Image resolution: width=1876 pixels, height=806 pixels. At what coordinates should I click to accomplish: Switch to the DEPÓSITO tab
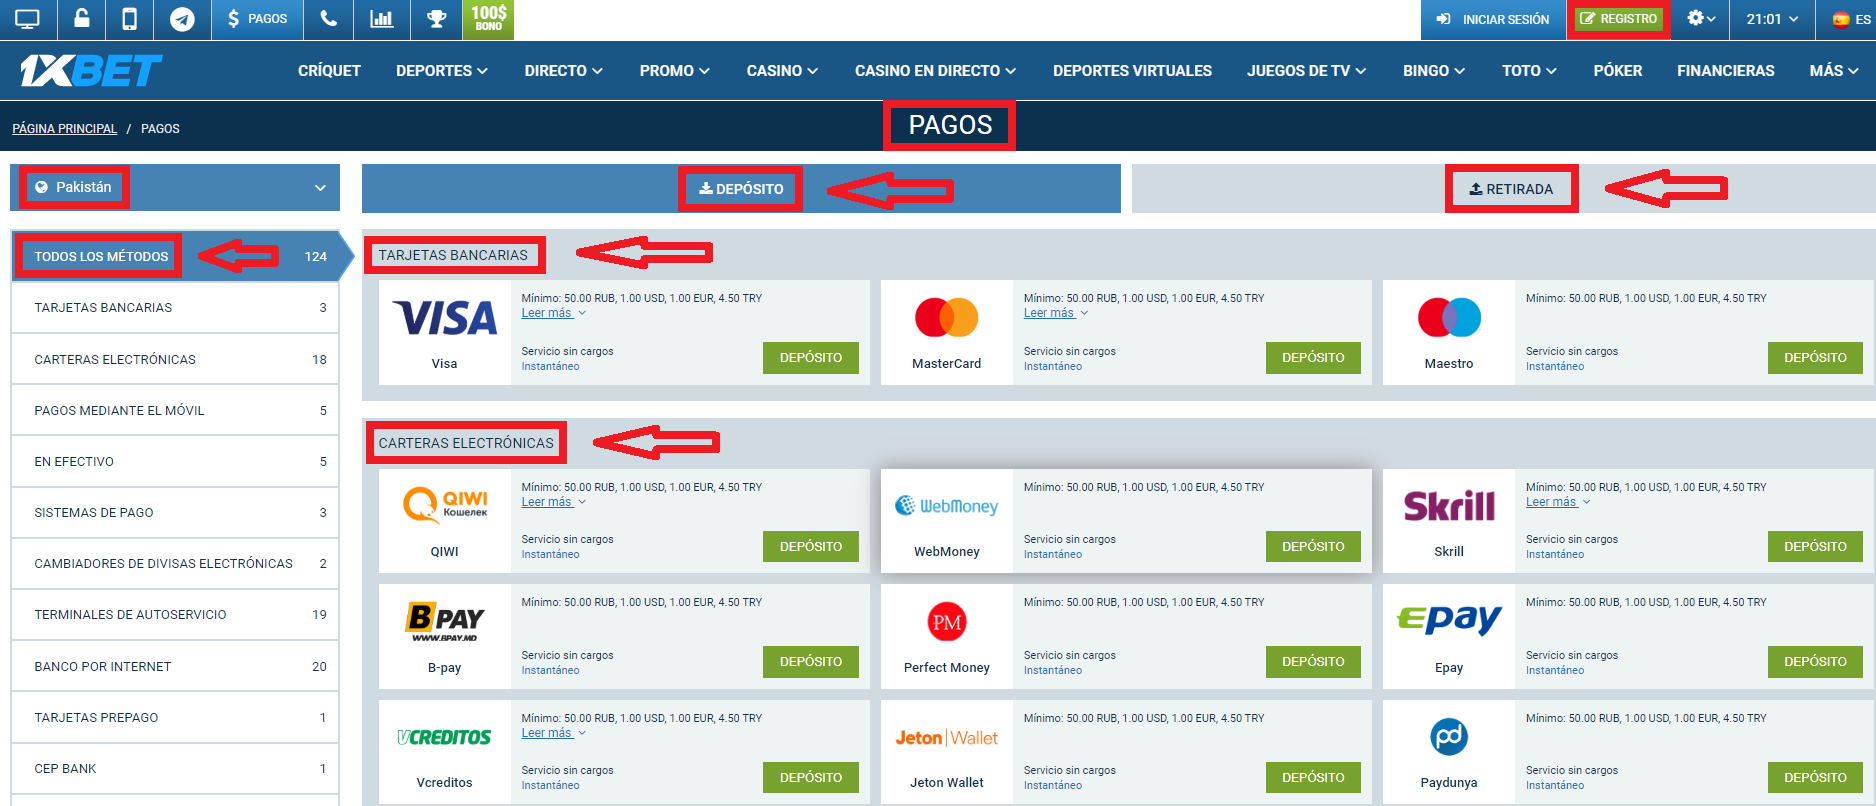coord(741,189)
